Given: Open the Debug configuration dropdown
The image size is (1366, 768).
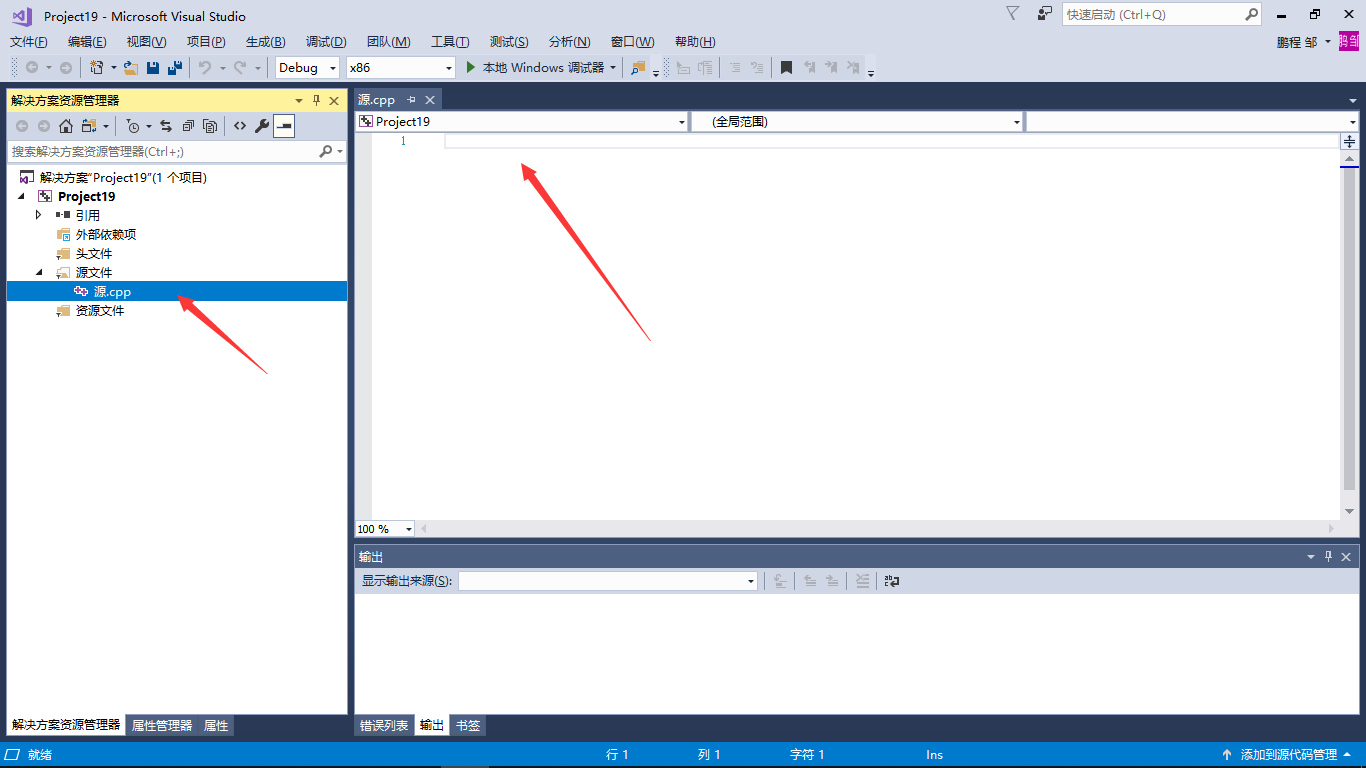Looking at the screenshot, I should point(306,67).
